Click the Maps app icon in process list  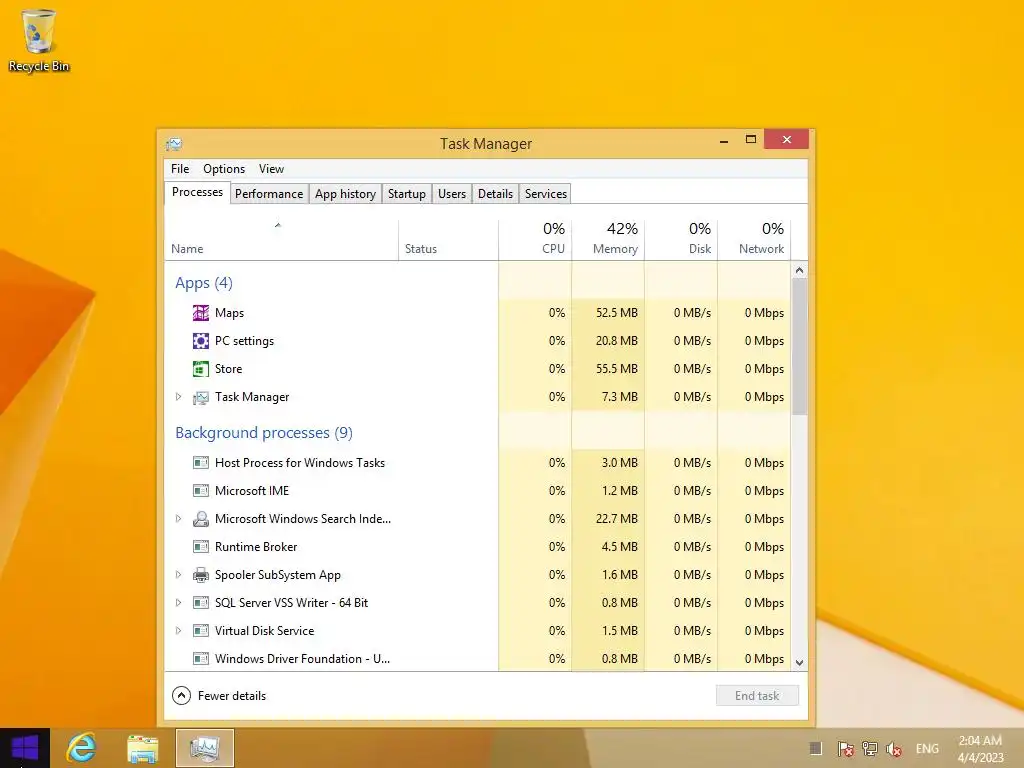click(x=200, y=313)
